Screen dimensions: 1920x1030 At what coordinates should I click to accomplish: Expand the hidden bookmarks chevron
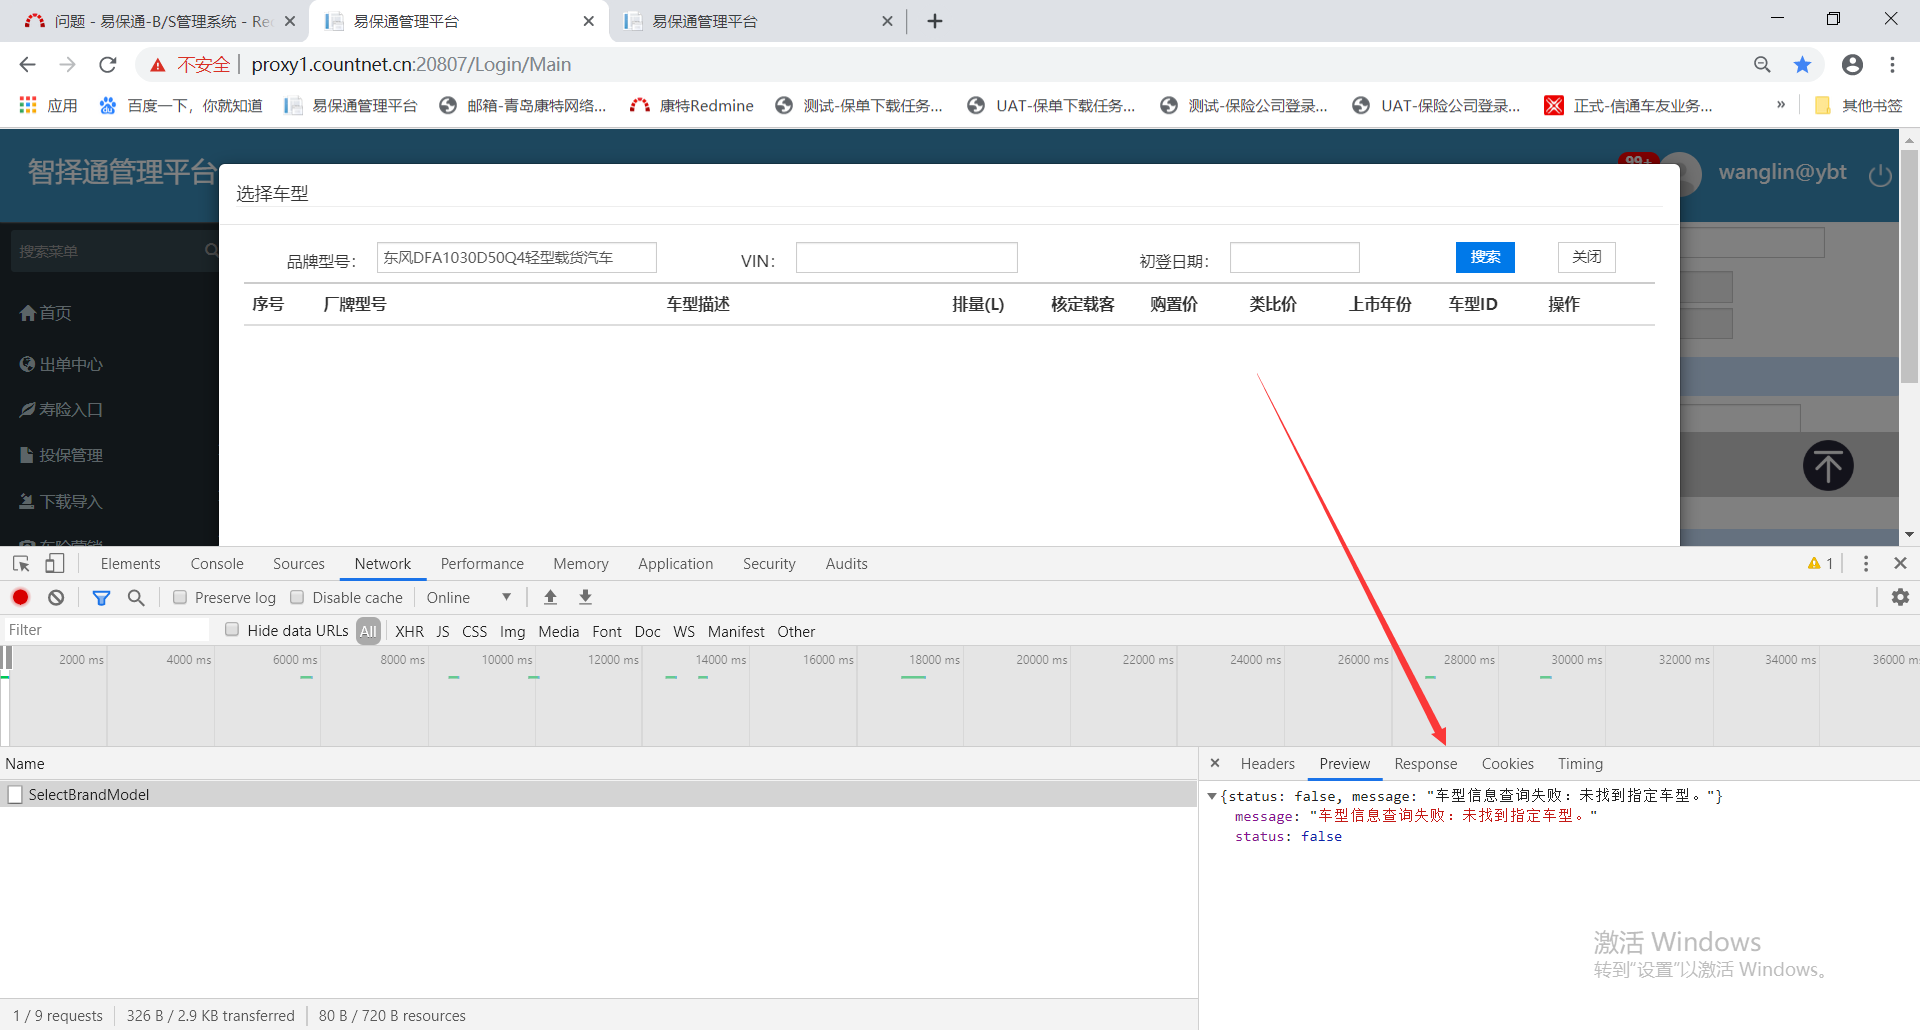1780,105
